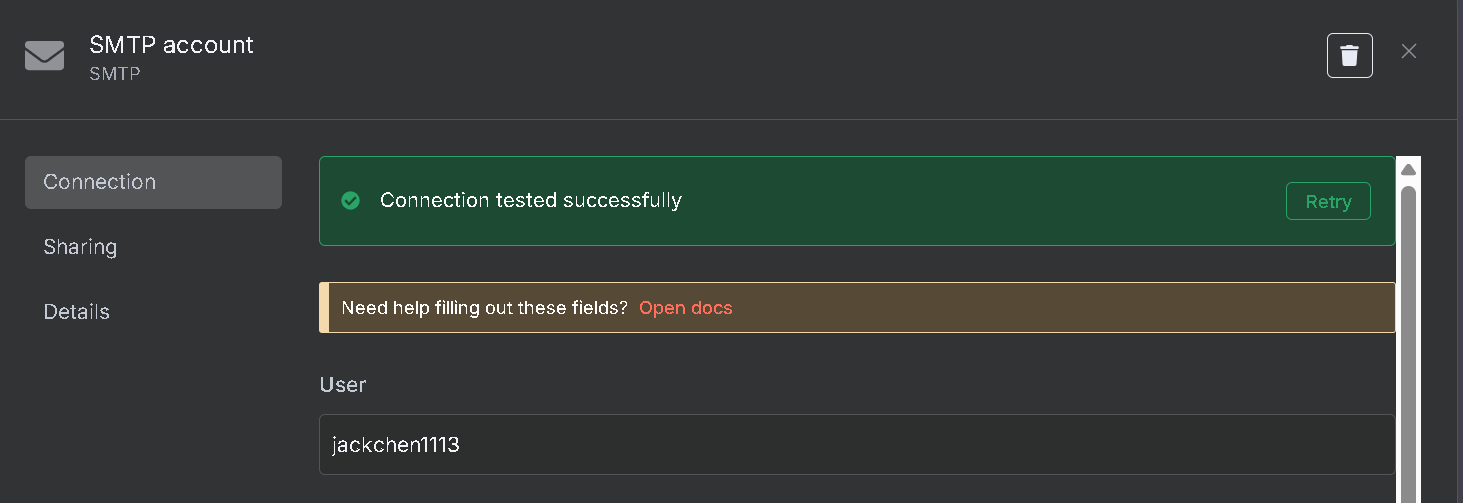Close the SMTP account dialog
1463x503 pixels.
point(1409,51)
